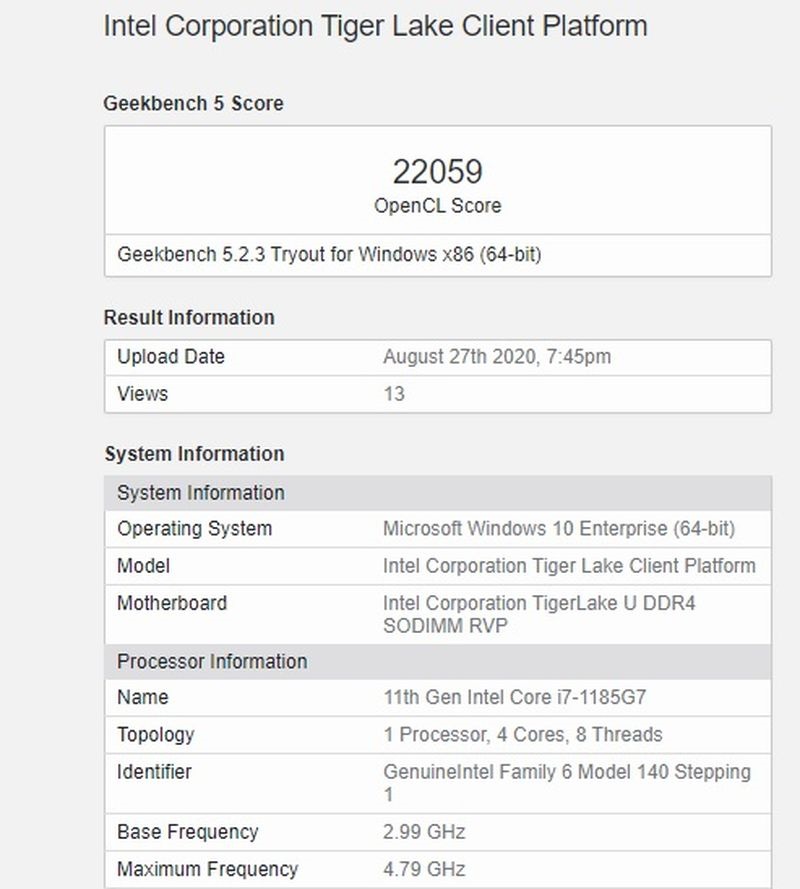
Task: Click the Upload Date row label
Action: 171,357
